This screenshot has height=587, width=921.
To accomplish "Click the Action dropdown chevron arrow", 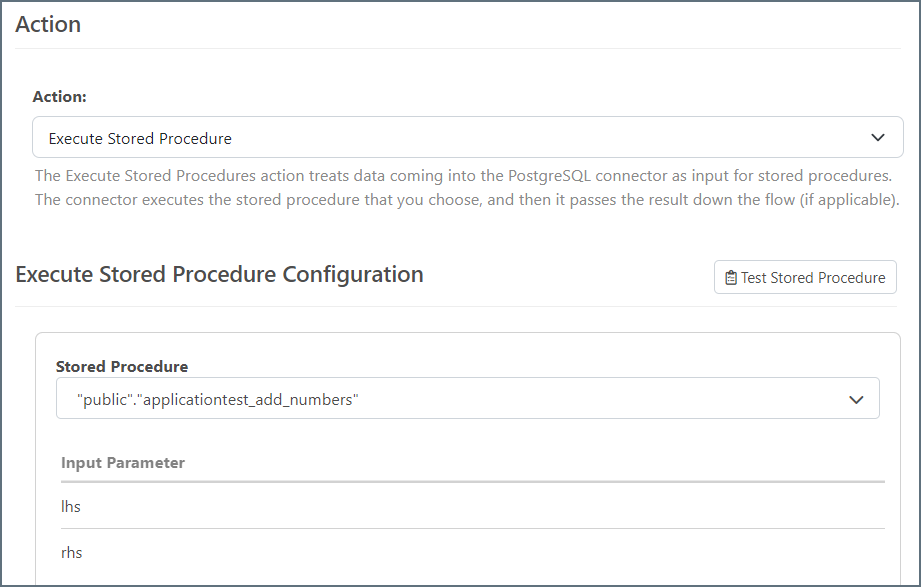I will coord(878,138).
